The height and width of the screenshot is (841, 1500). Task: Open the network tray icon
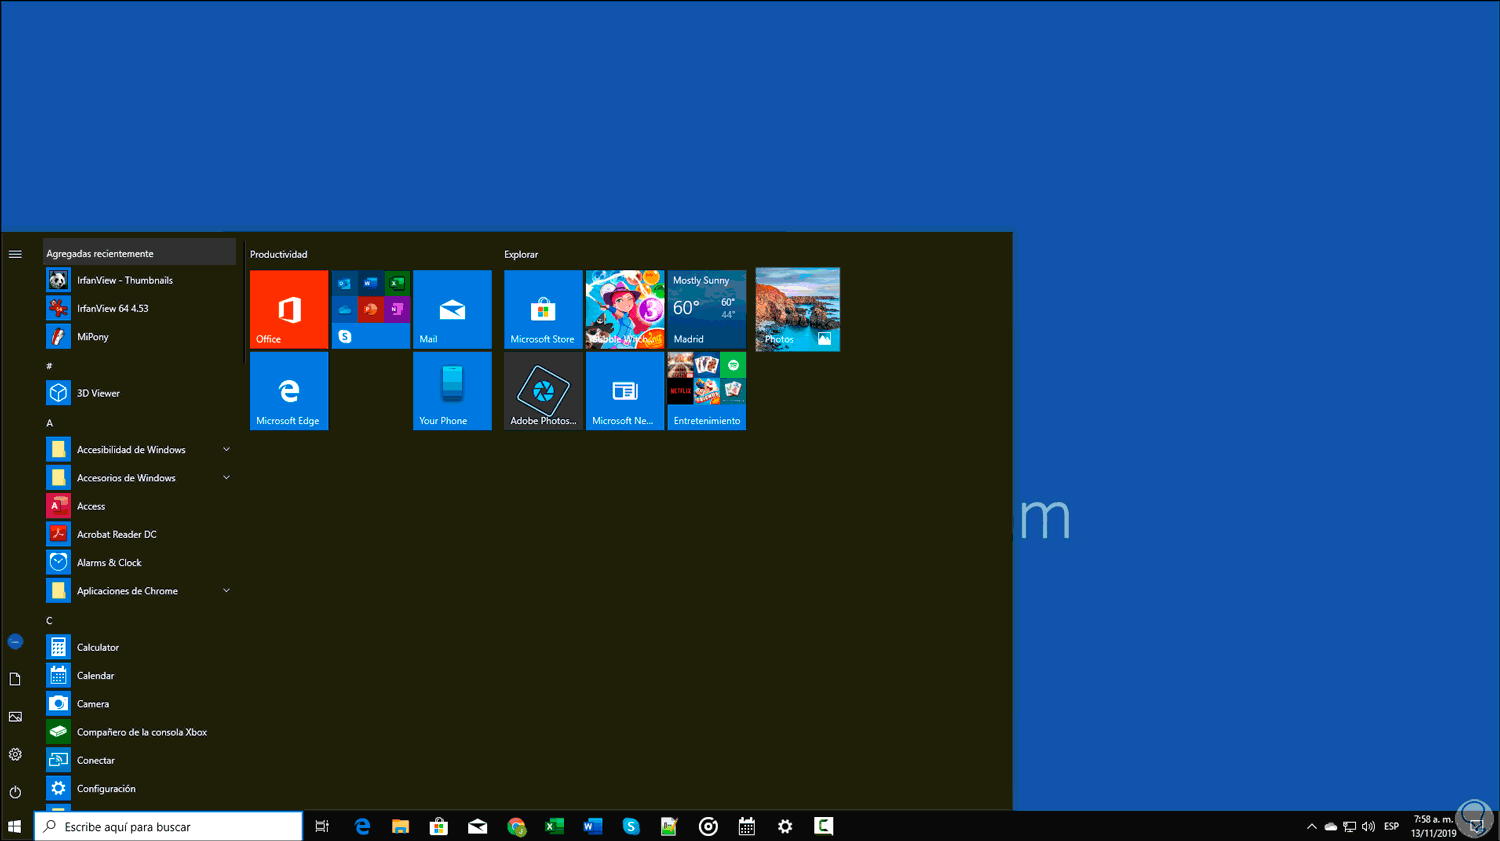[1350, 826]
